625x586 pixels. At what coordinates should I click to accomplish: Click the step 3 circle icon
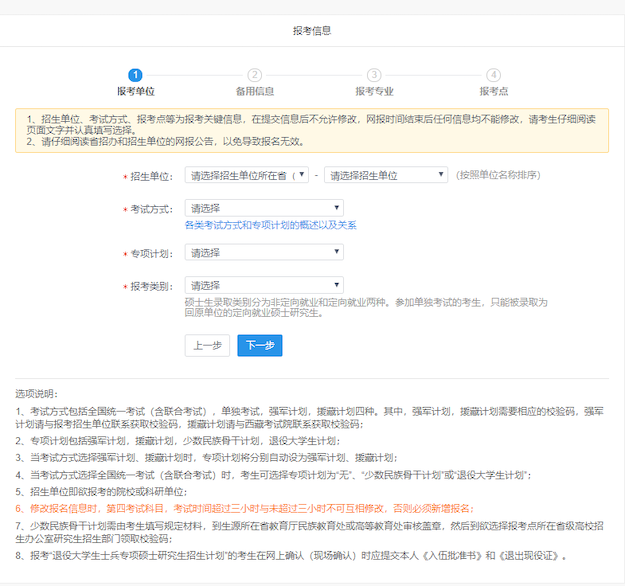(x=374, y=75)
